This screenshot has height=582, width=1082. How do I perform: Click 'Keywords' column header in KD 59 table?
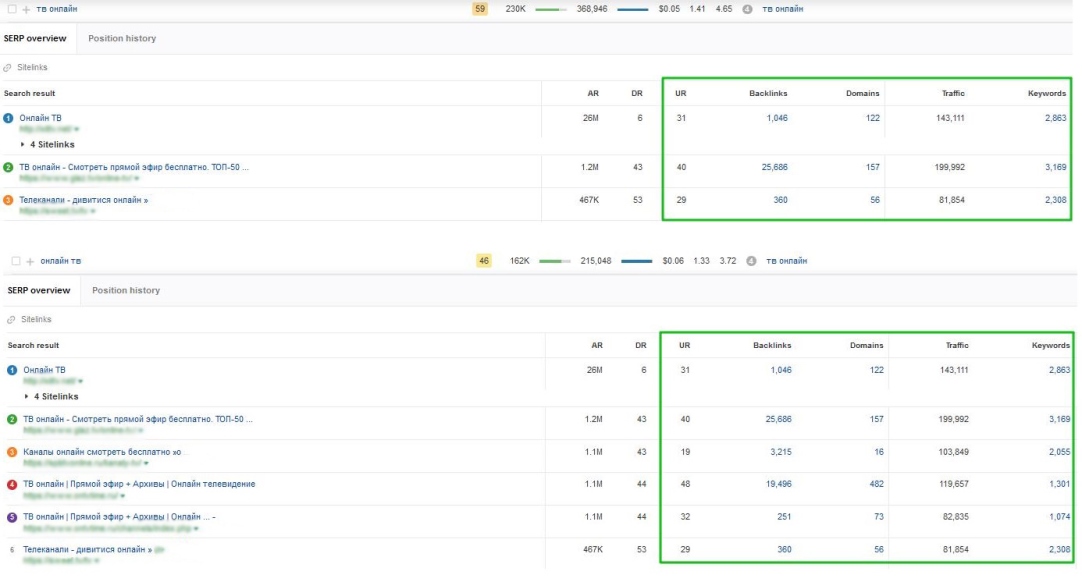pos(1047,93)
